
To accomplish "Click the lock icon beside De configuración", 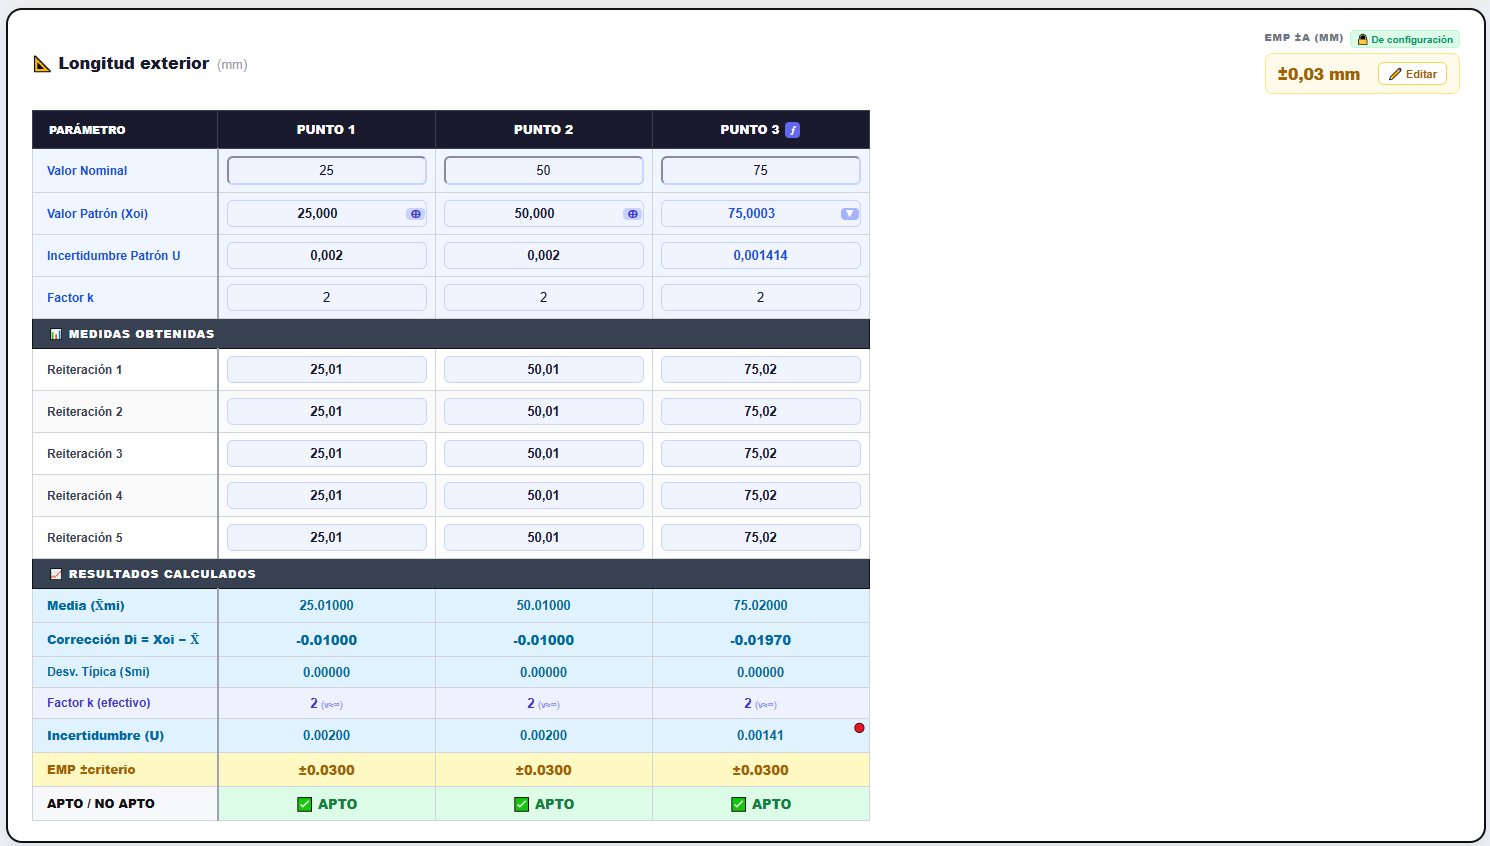I will pos(1362,40).
